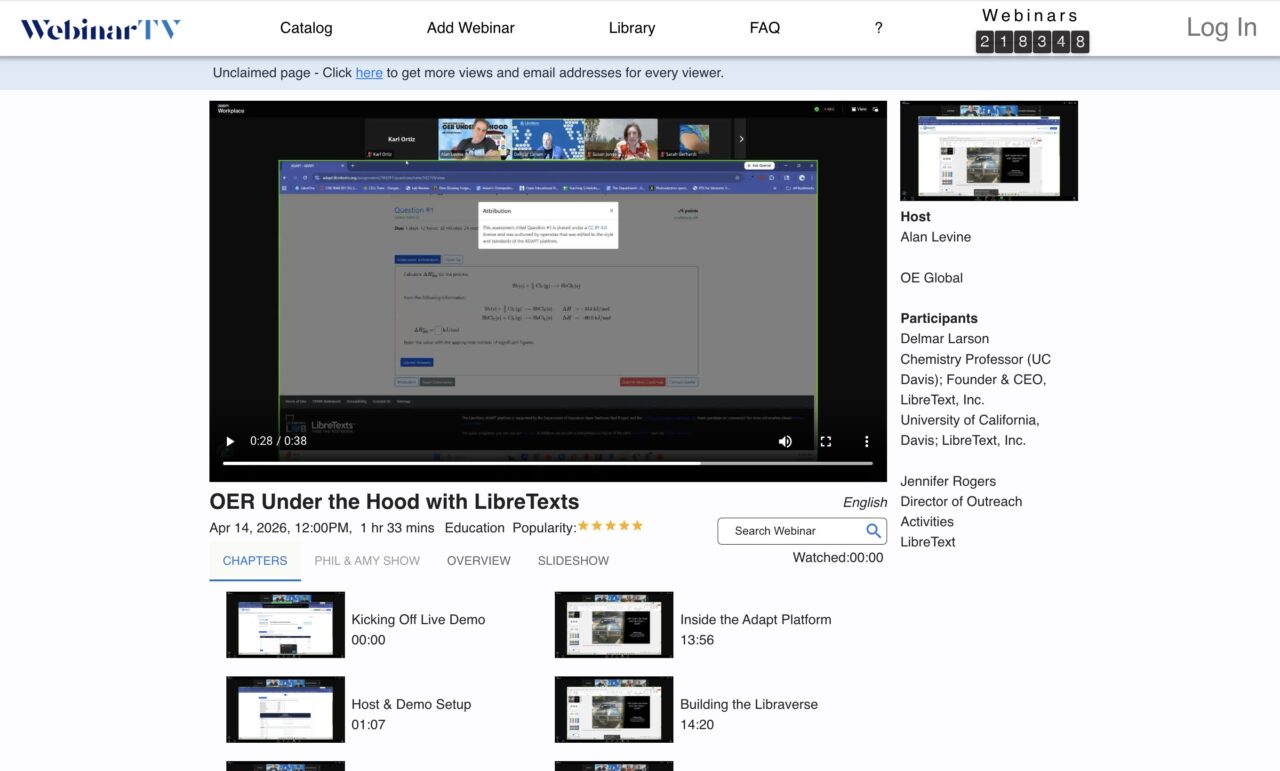The image size is (1280, 771).
Task: Open the Phil & Amy Show tab
Action: [367, 561]
